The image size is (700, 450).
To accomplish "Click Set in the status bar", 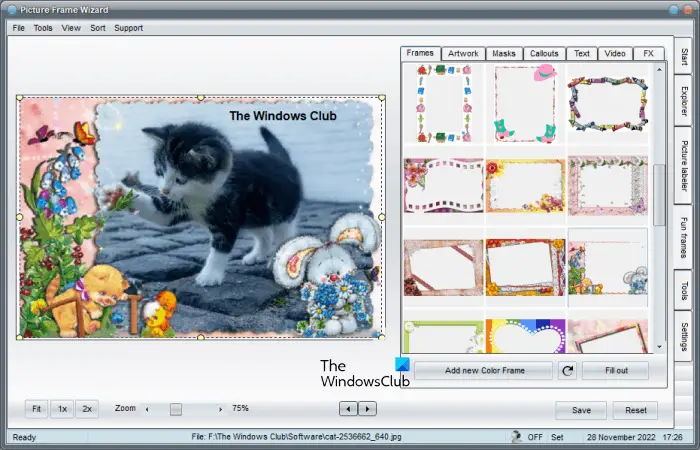I will pyautogui.click(x=557, y=437).
